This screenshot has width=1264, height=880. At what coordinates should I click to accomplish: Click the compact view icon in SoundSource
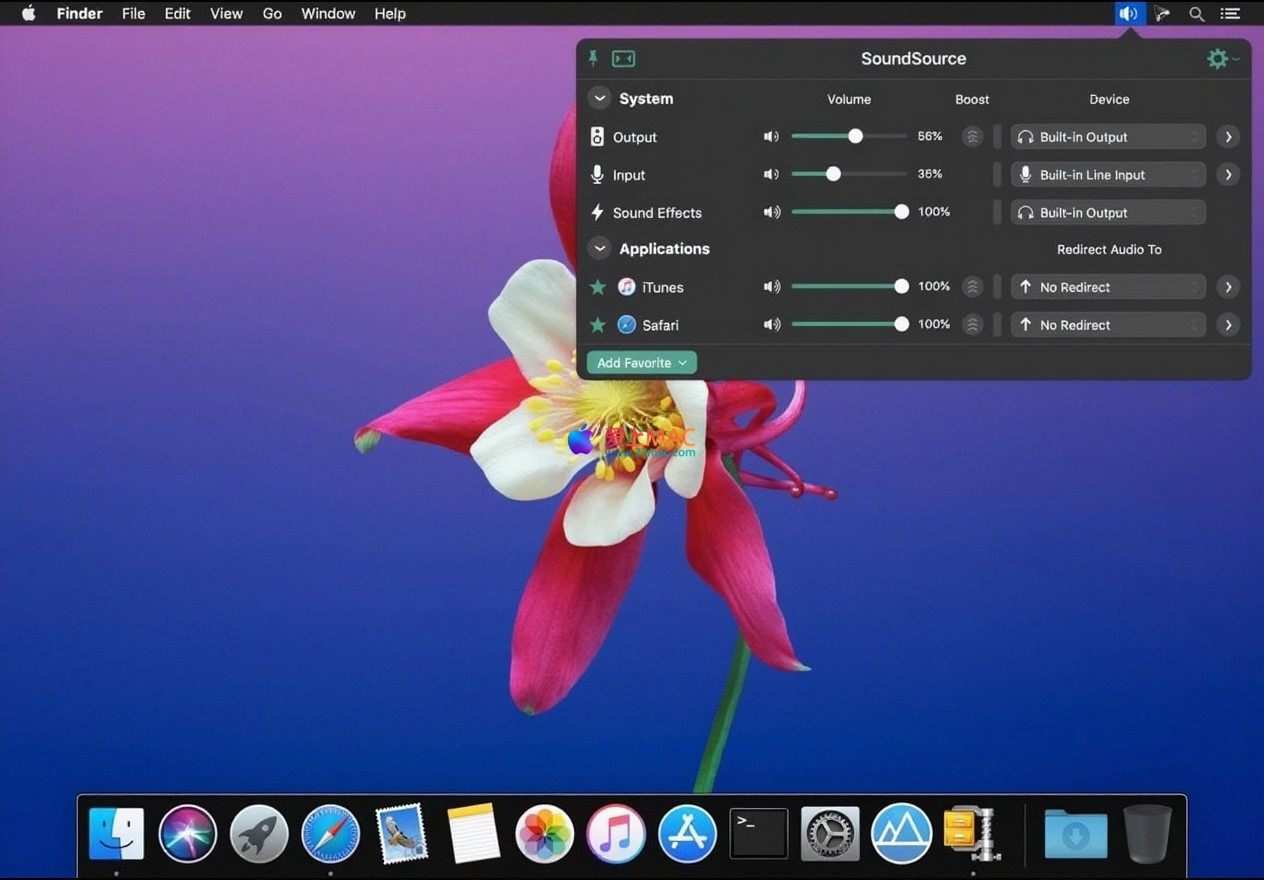623,59
